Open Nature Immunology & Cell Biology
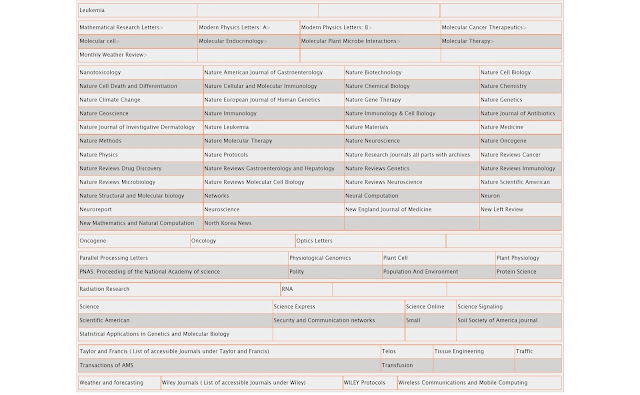 (390, 113)
